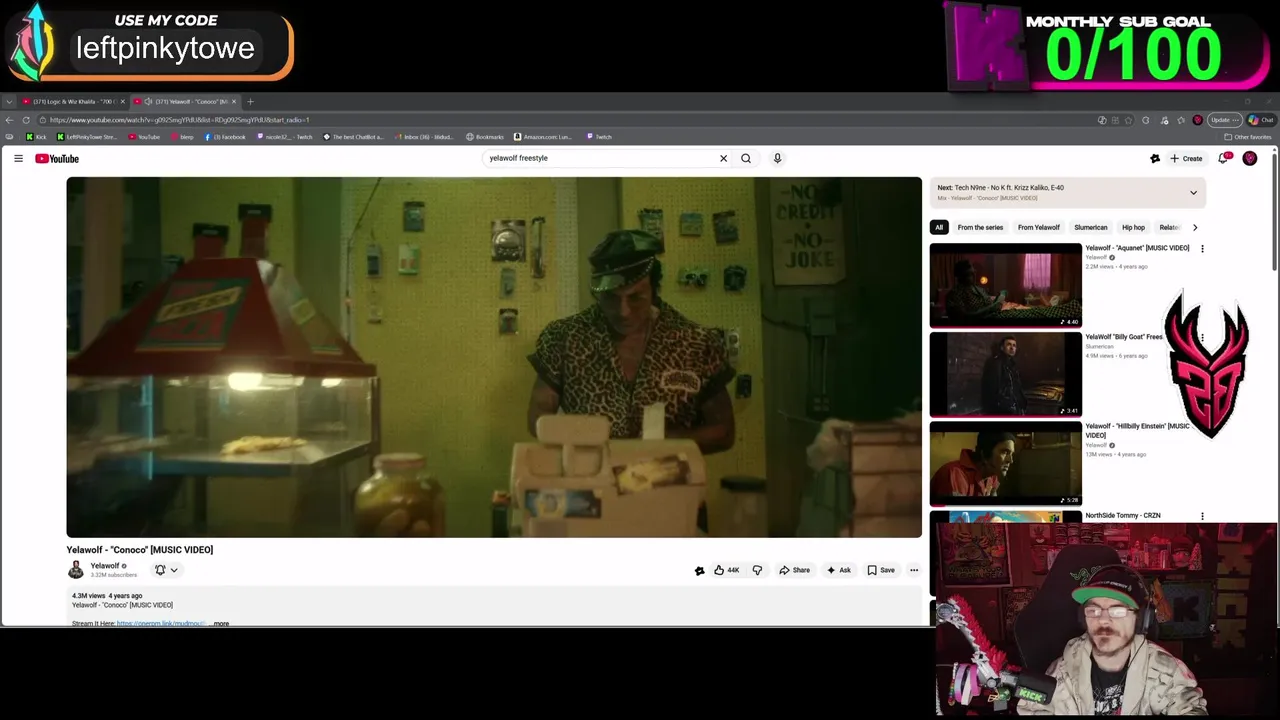1280x720 pixels.
Task: Open the YouTube hamburger guide menu
Action: tap(18, 158)
